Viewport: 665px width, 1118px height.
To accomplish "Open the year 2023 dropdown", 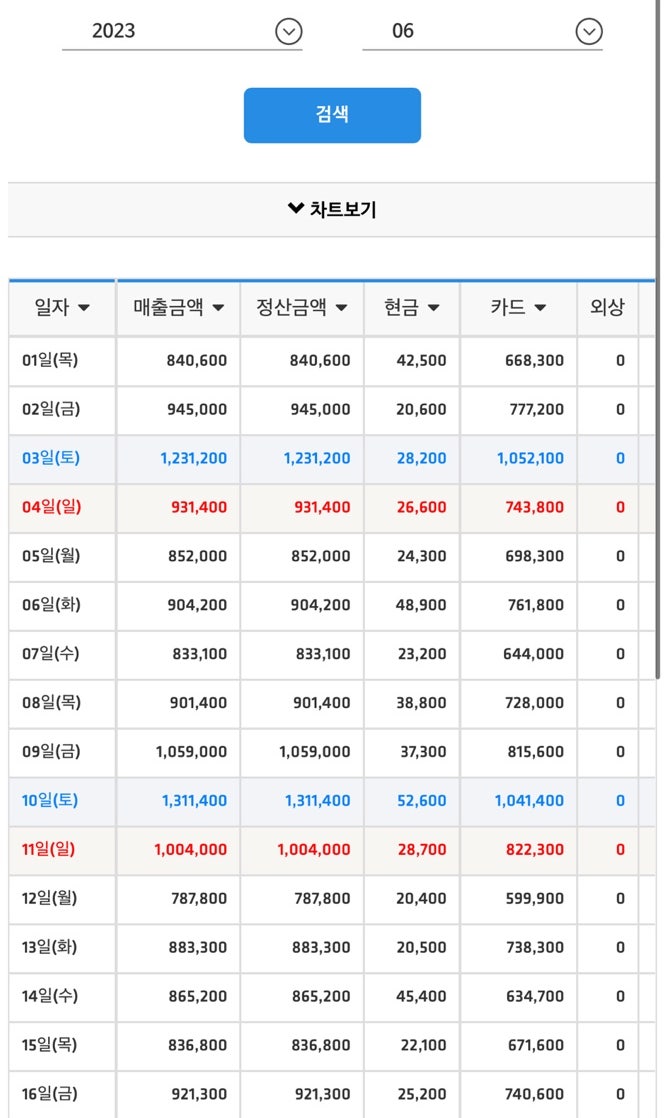I will [181, 32].
